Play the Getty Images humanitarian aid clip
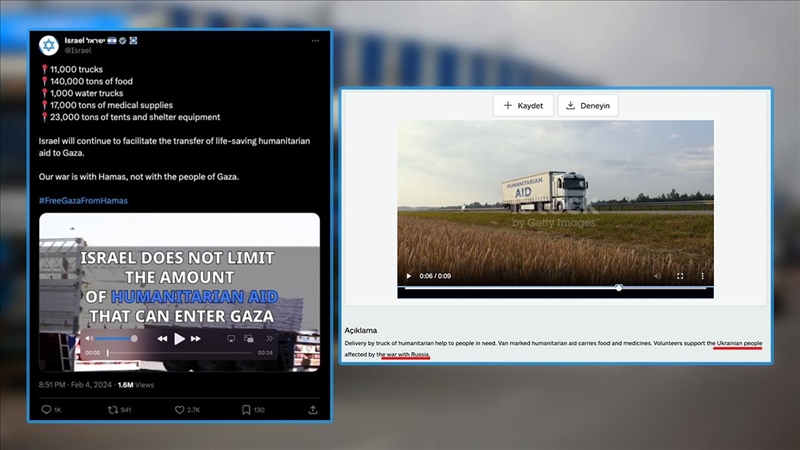Viewport: 800px width, 450px height. coord(408,276)
